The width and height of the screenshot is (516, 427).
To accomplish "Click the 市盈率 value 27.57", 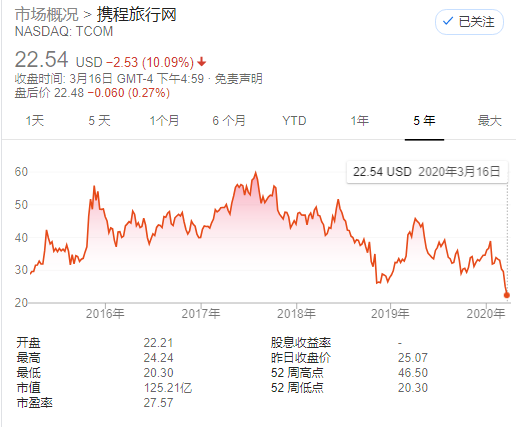I will coord(158,403).
